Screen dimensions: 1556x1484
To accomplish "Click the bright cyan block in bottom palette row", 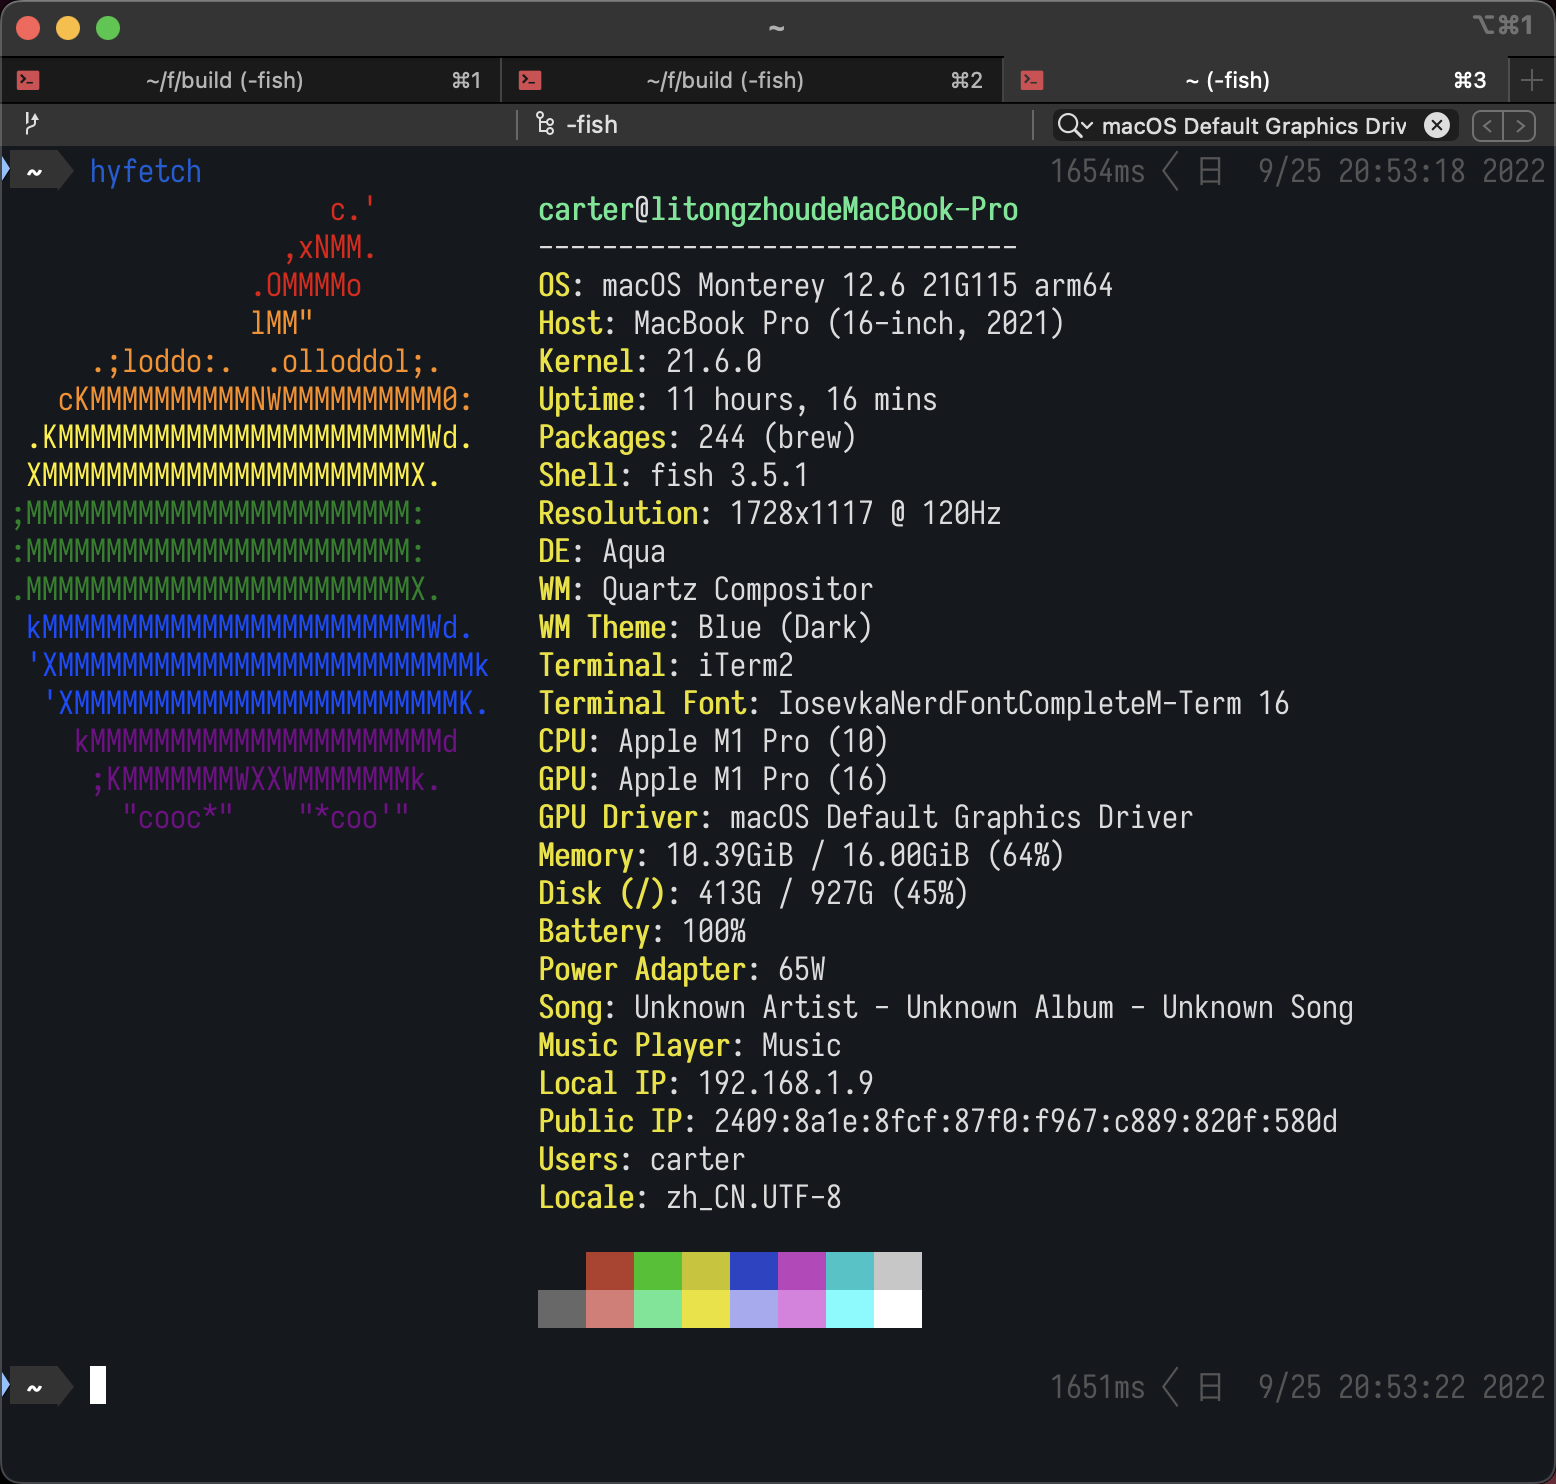I will 850,1309.
